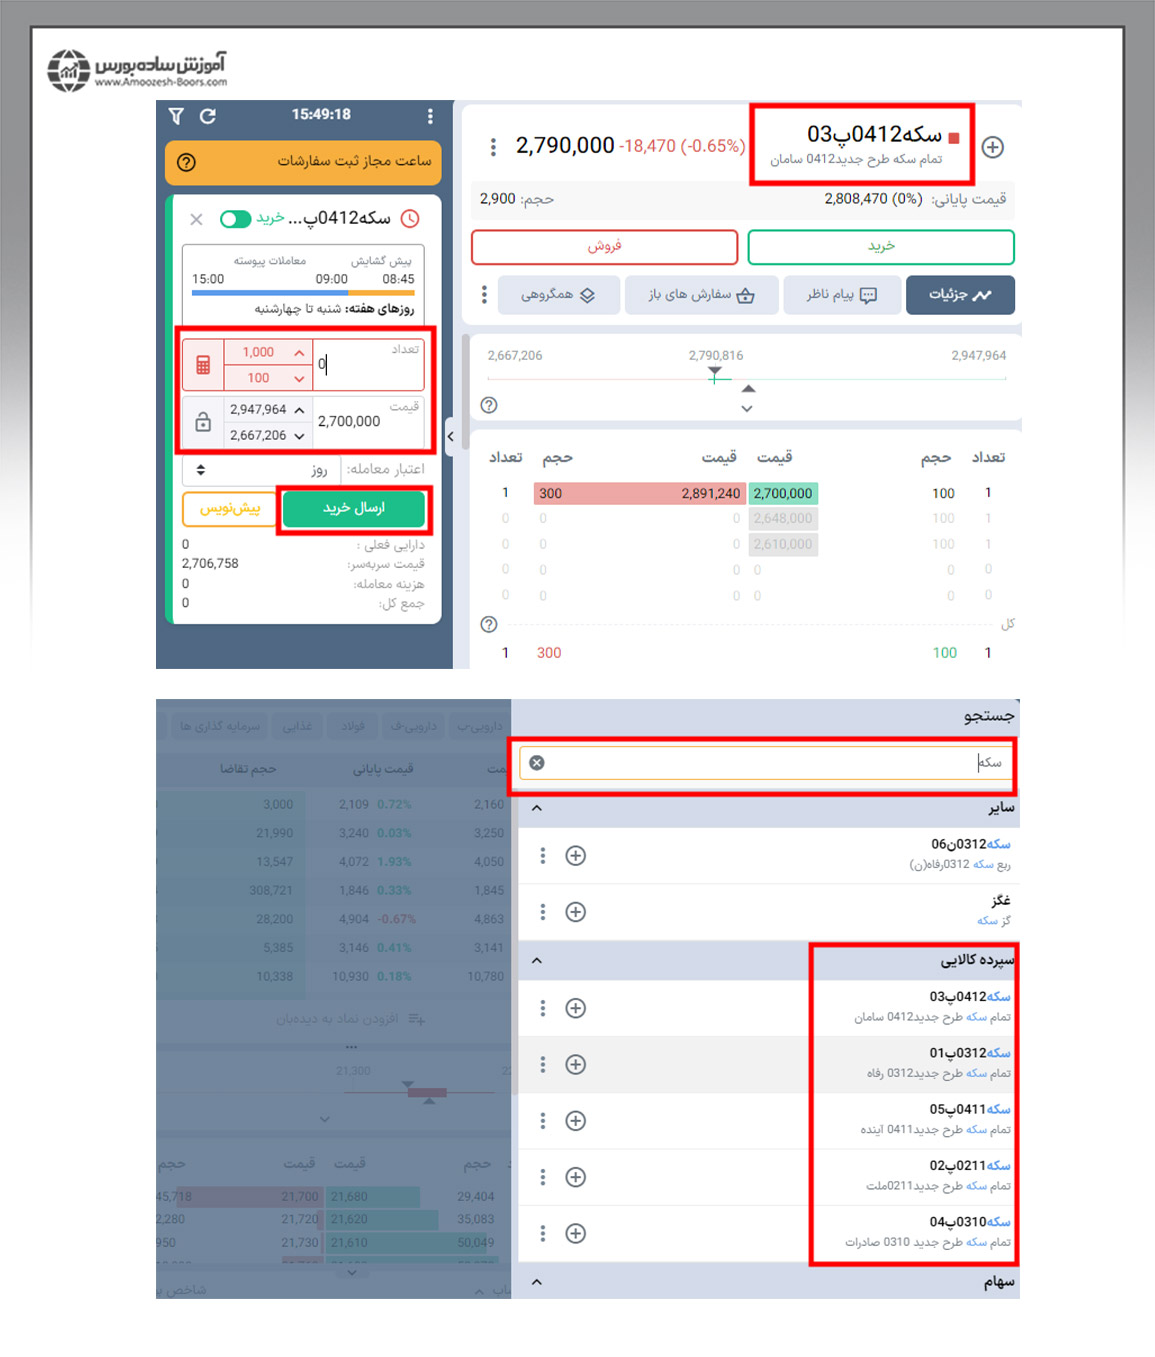This screenshot has width=1155, height=1357.
Task: Click the red-outlined فروش sell button
Action: pos(604,247)
